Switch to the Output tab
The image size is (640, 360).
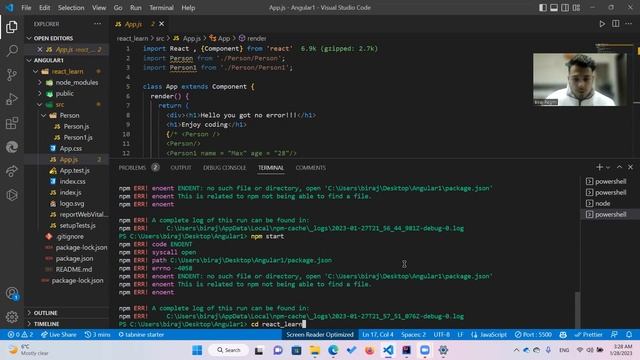(x=181, y=168)
